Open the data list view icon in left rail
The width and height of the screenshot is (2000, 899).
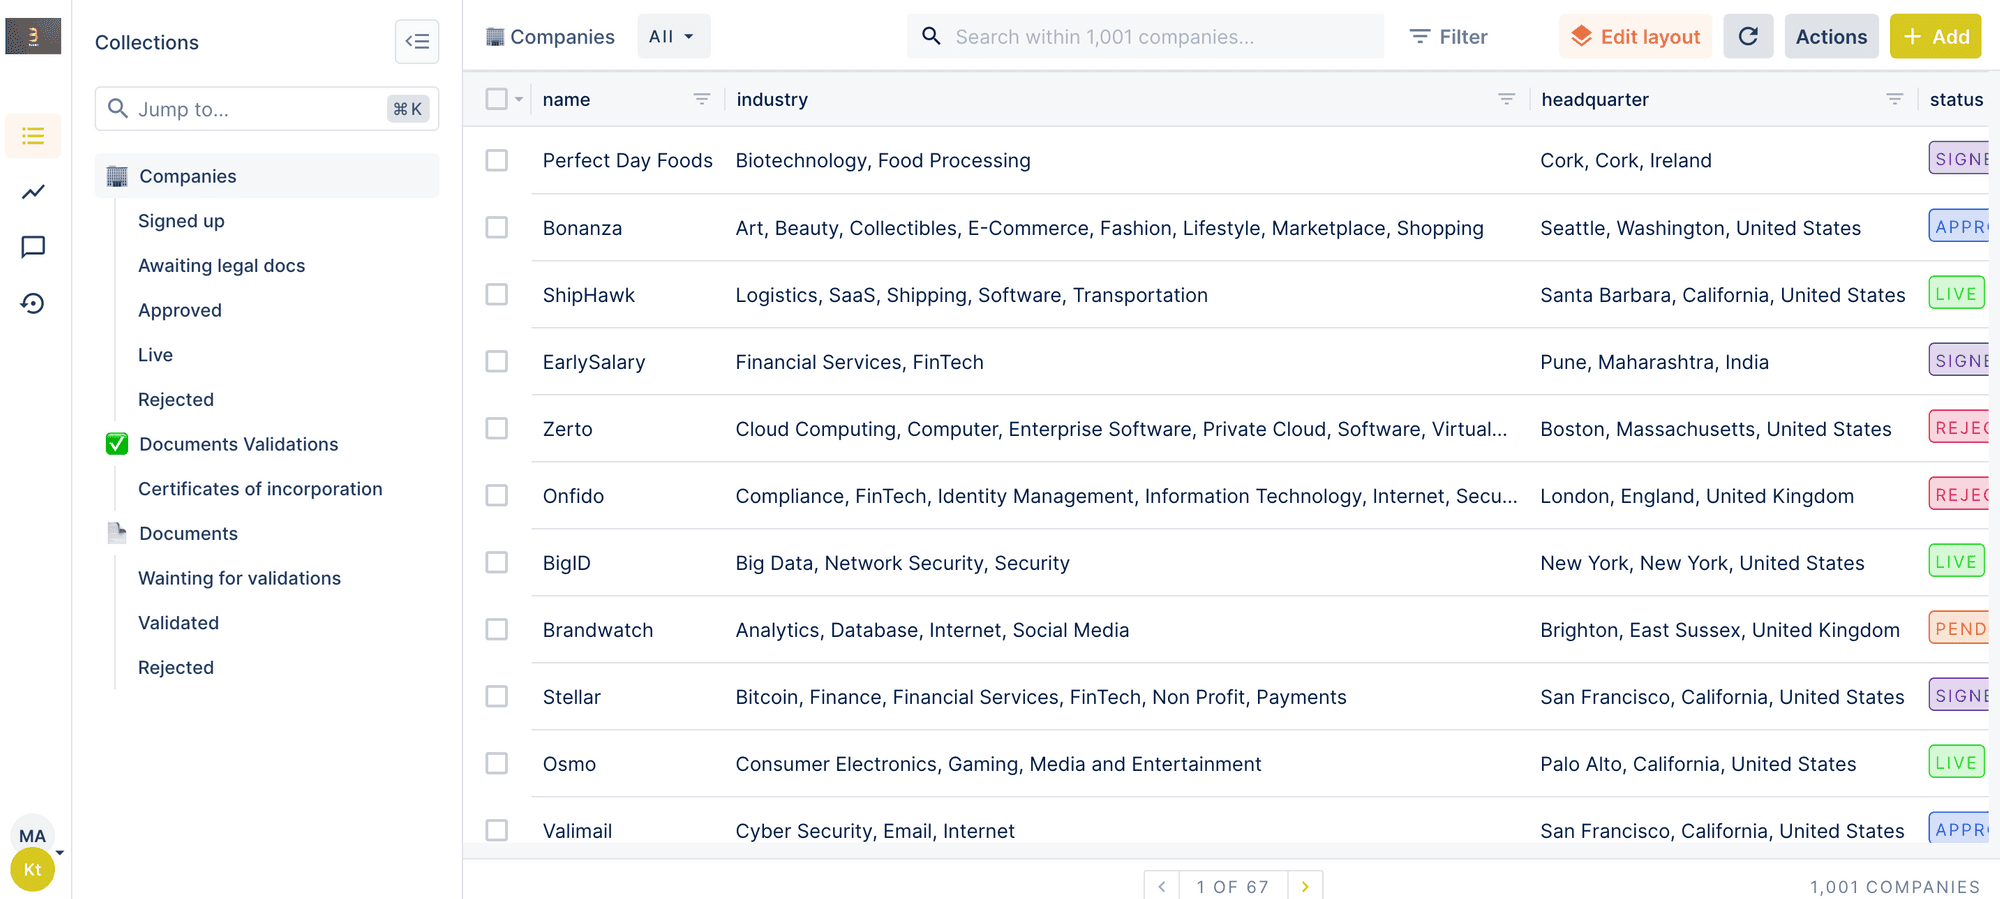pyautogui.click(x=33, y=136)
